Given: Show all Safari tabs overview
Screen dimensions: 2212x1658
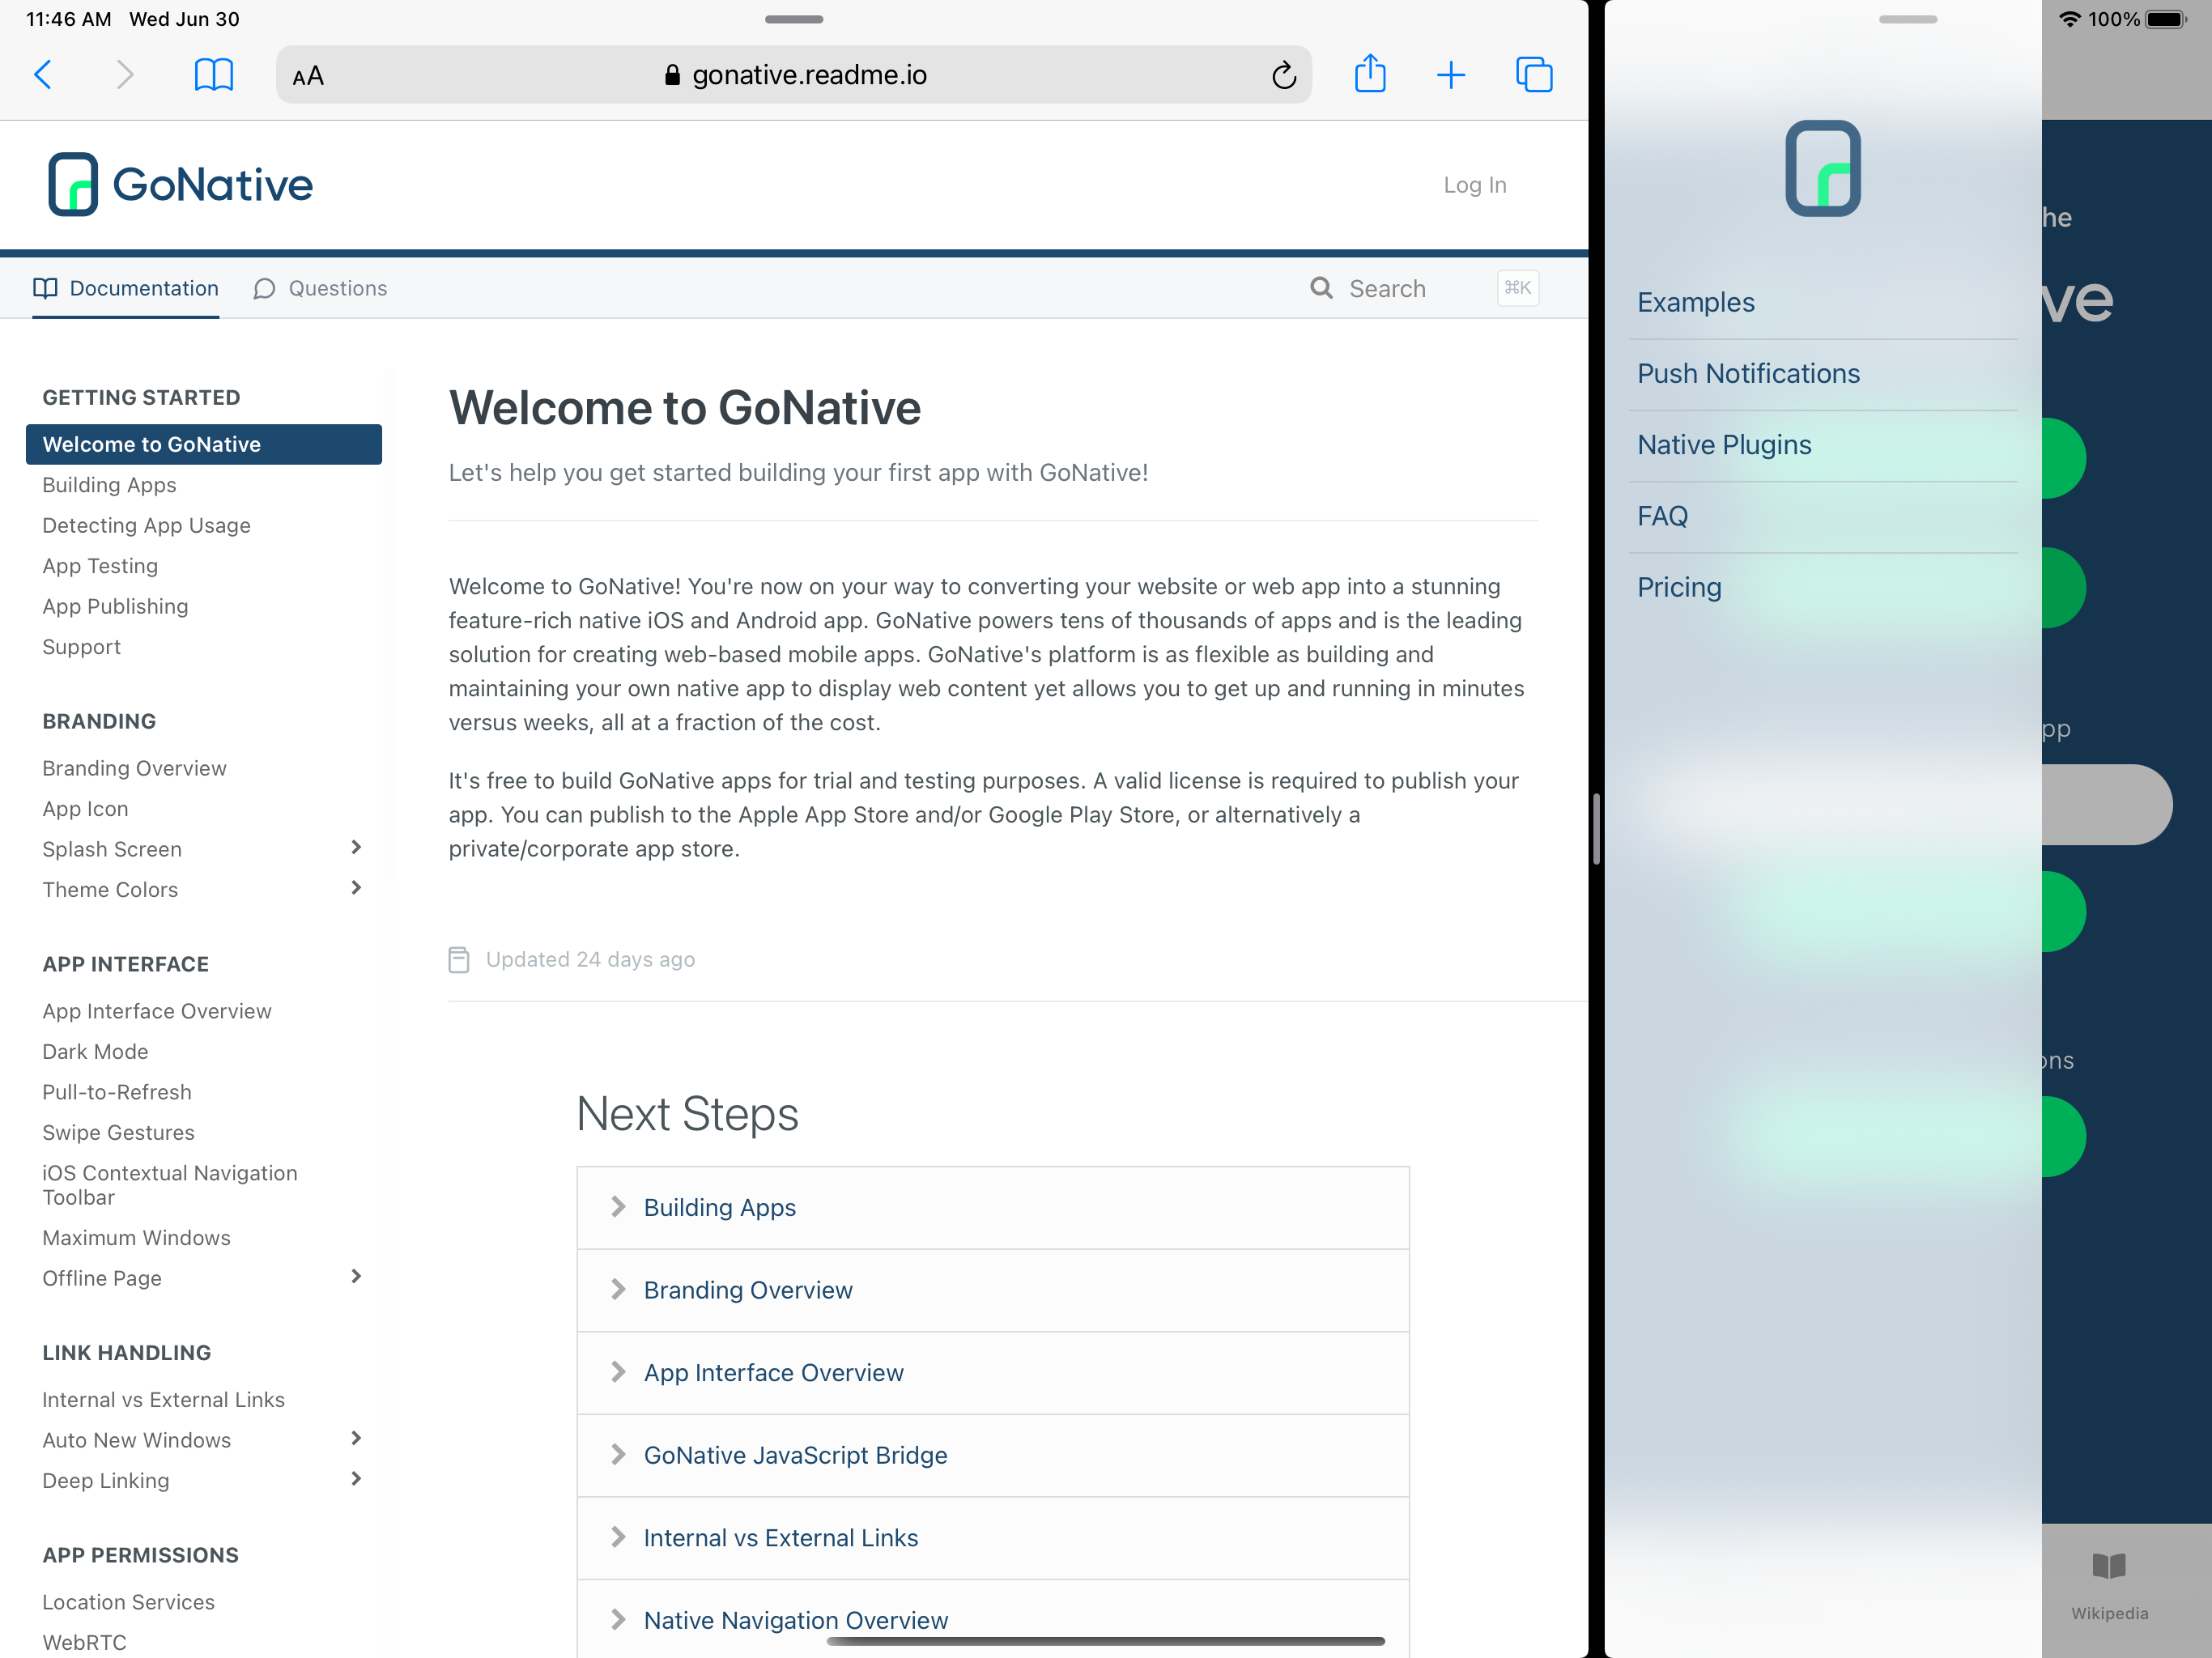Looking at the screenshot, I should pos(1534,75).
